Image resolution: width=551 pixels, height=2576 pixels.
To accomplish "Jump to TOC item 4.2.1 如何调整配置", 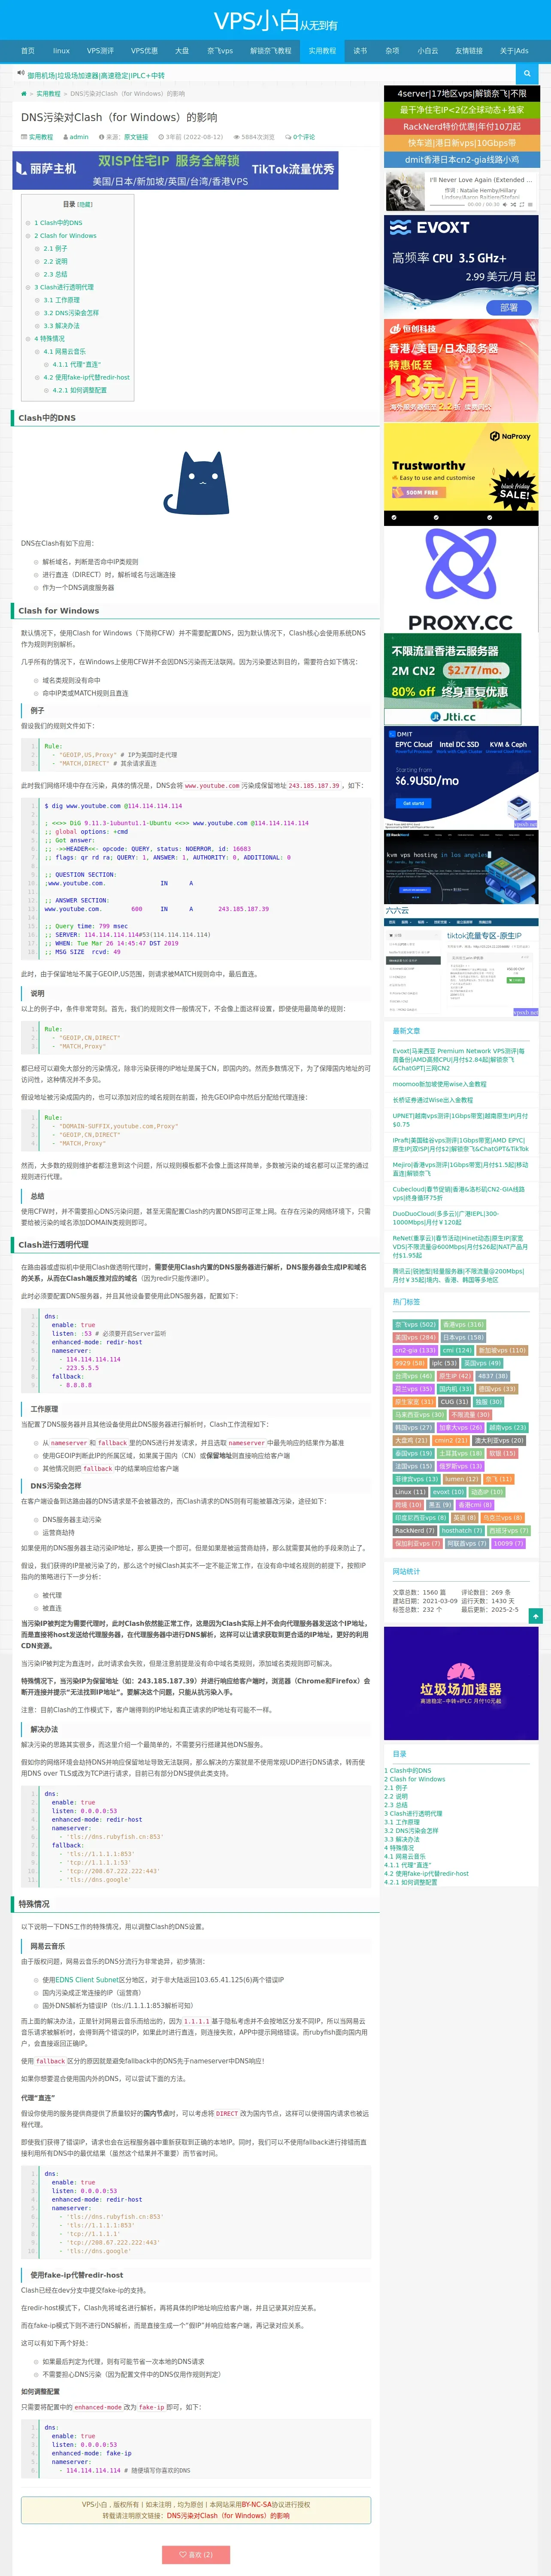I will point(80,390).
